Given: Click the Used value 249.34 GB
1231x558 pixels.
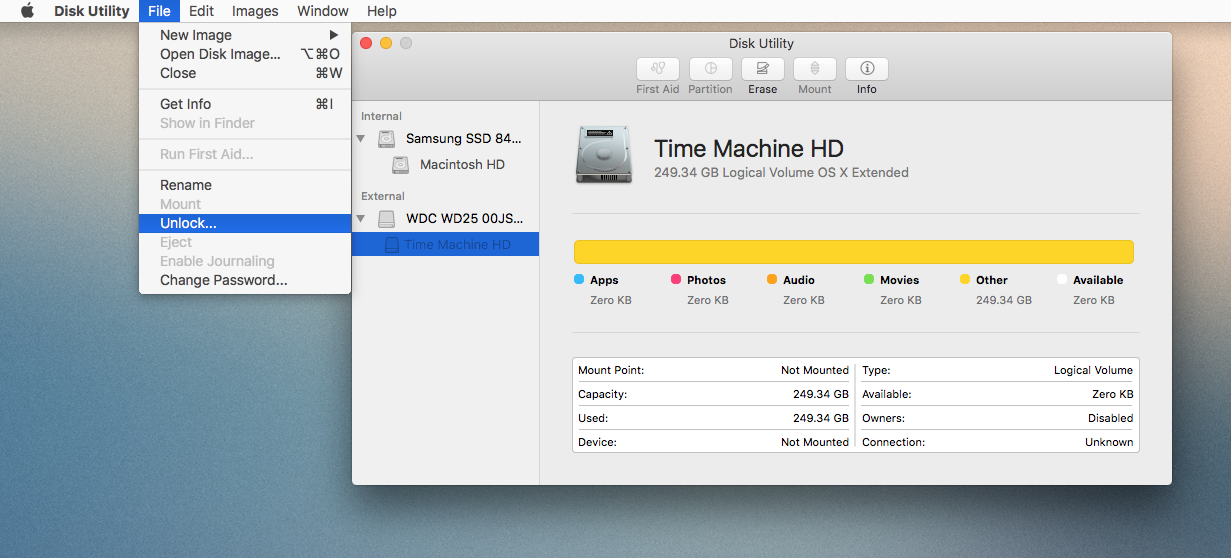Looking at the screenshot, I should tap(820, 418).
